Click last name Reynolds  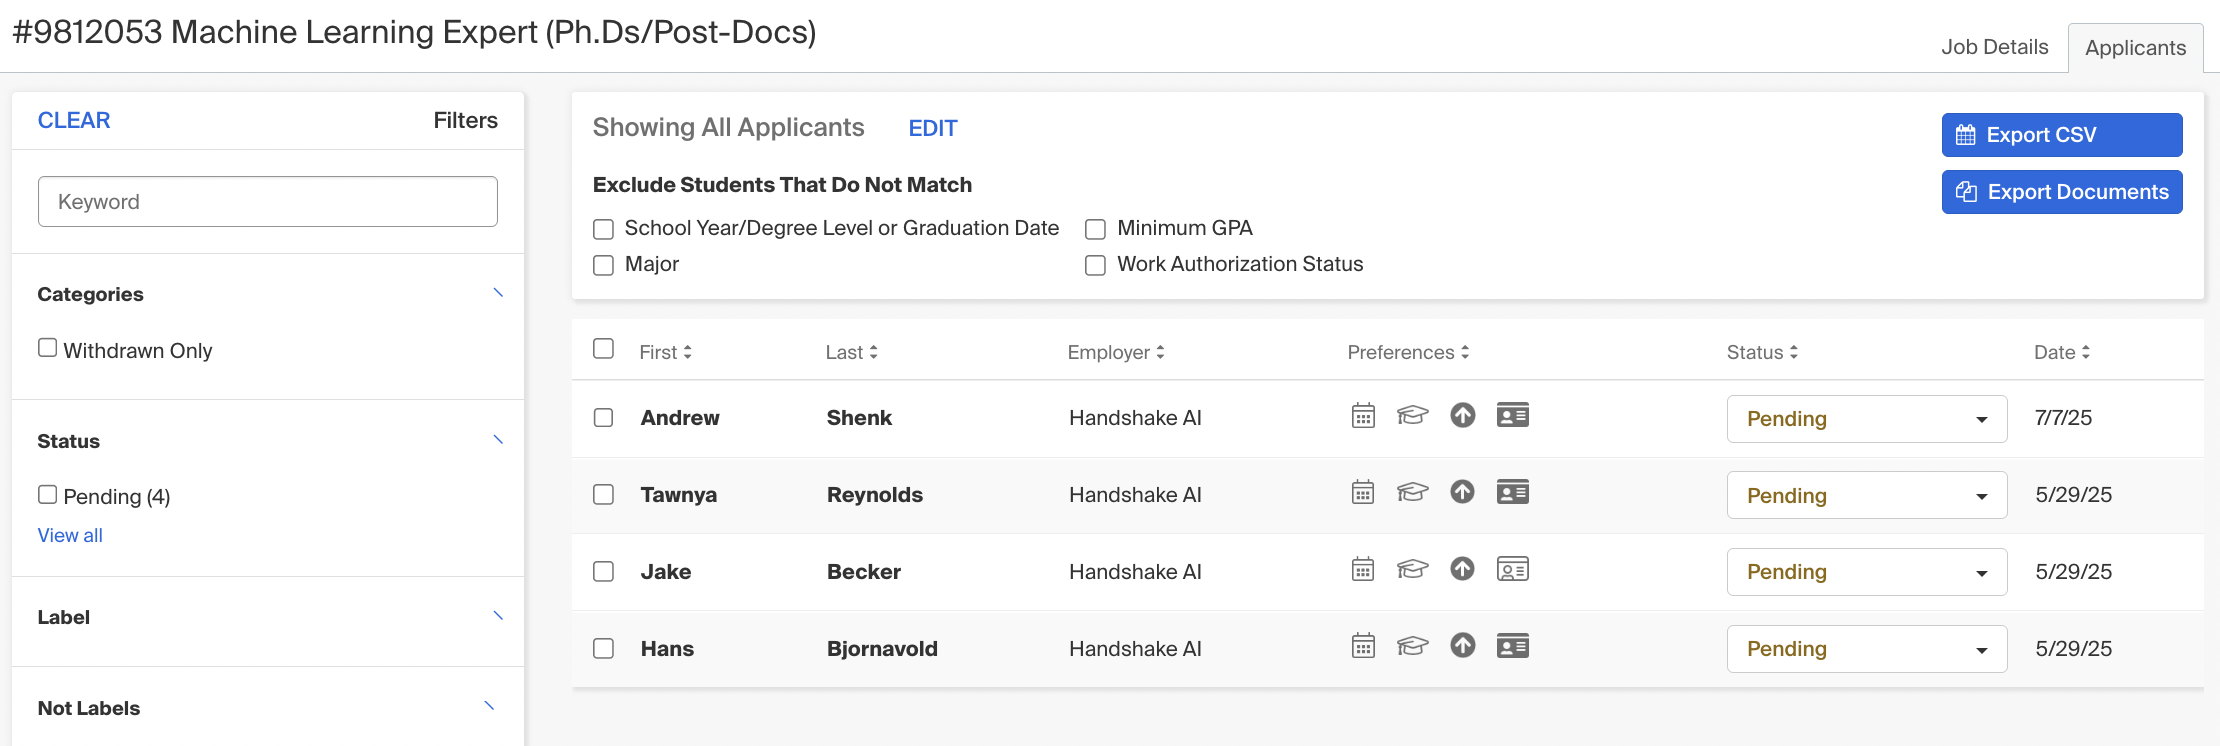875,495
